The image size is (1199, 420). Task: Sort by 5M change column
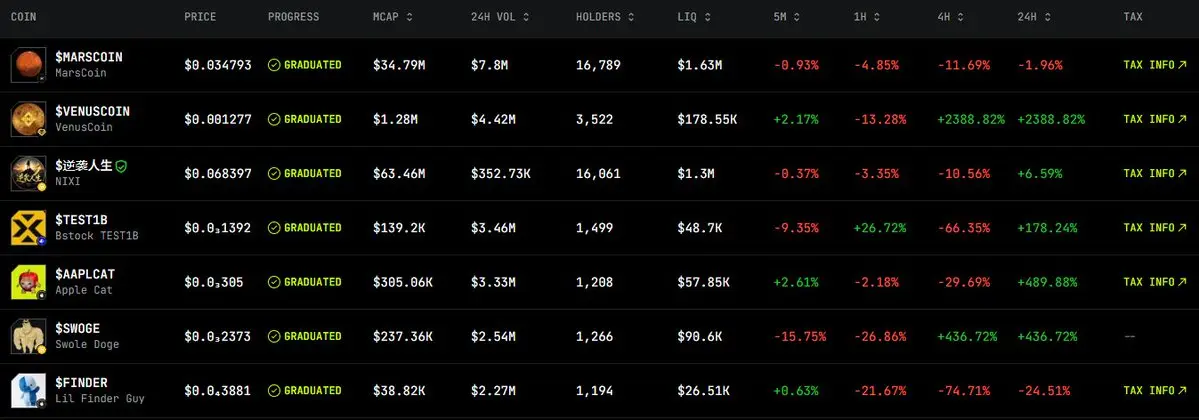788,17
